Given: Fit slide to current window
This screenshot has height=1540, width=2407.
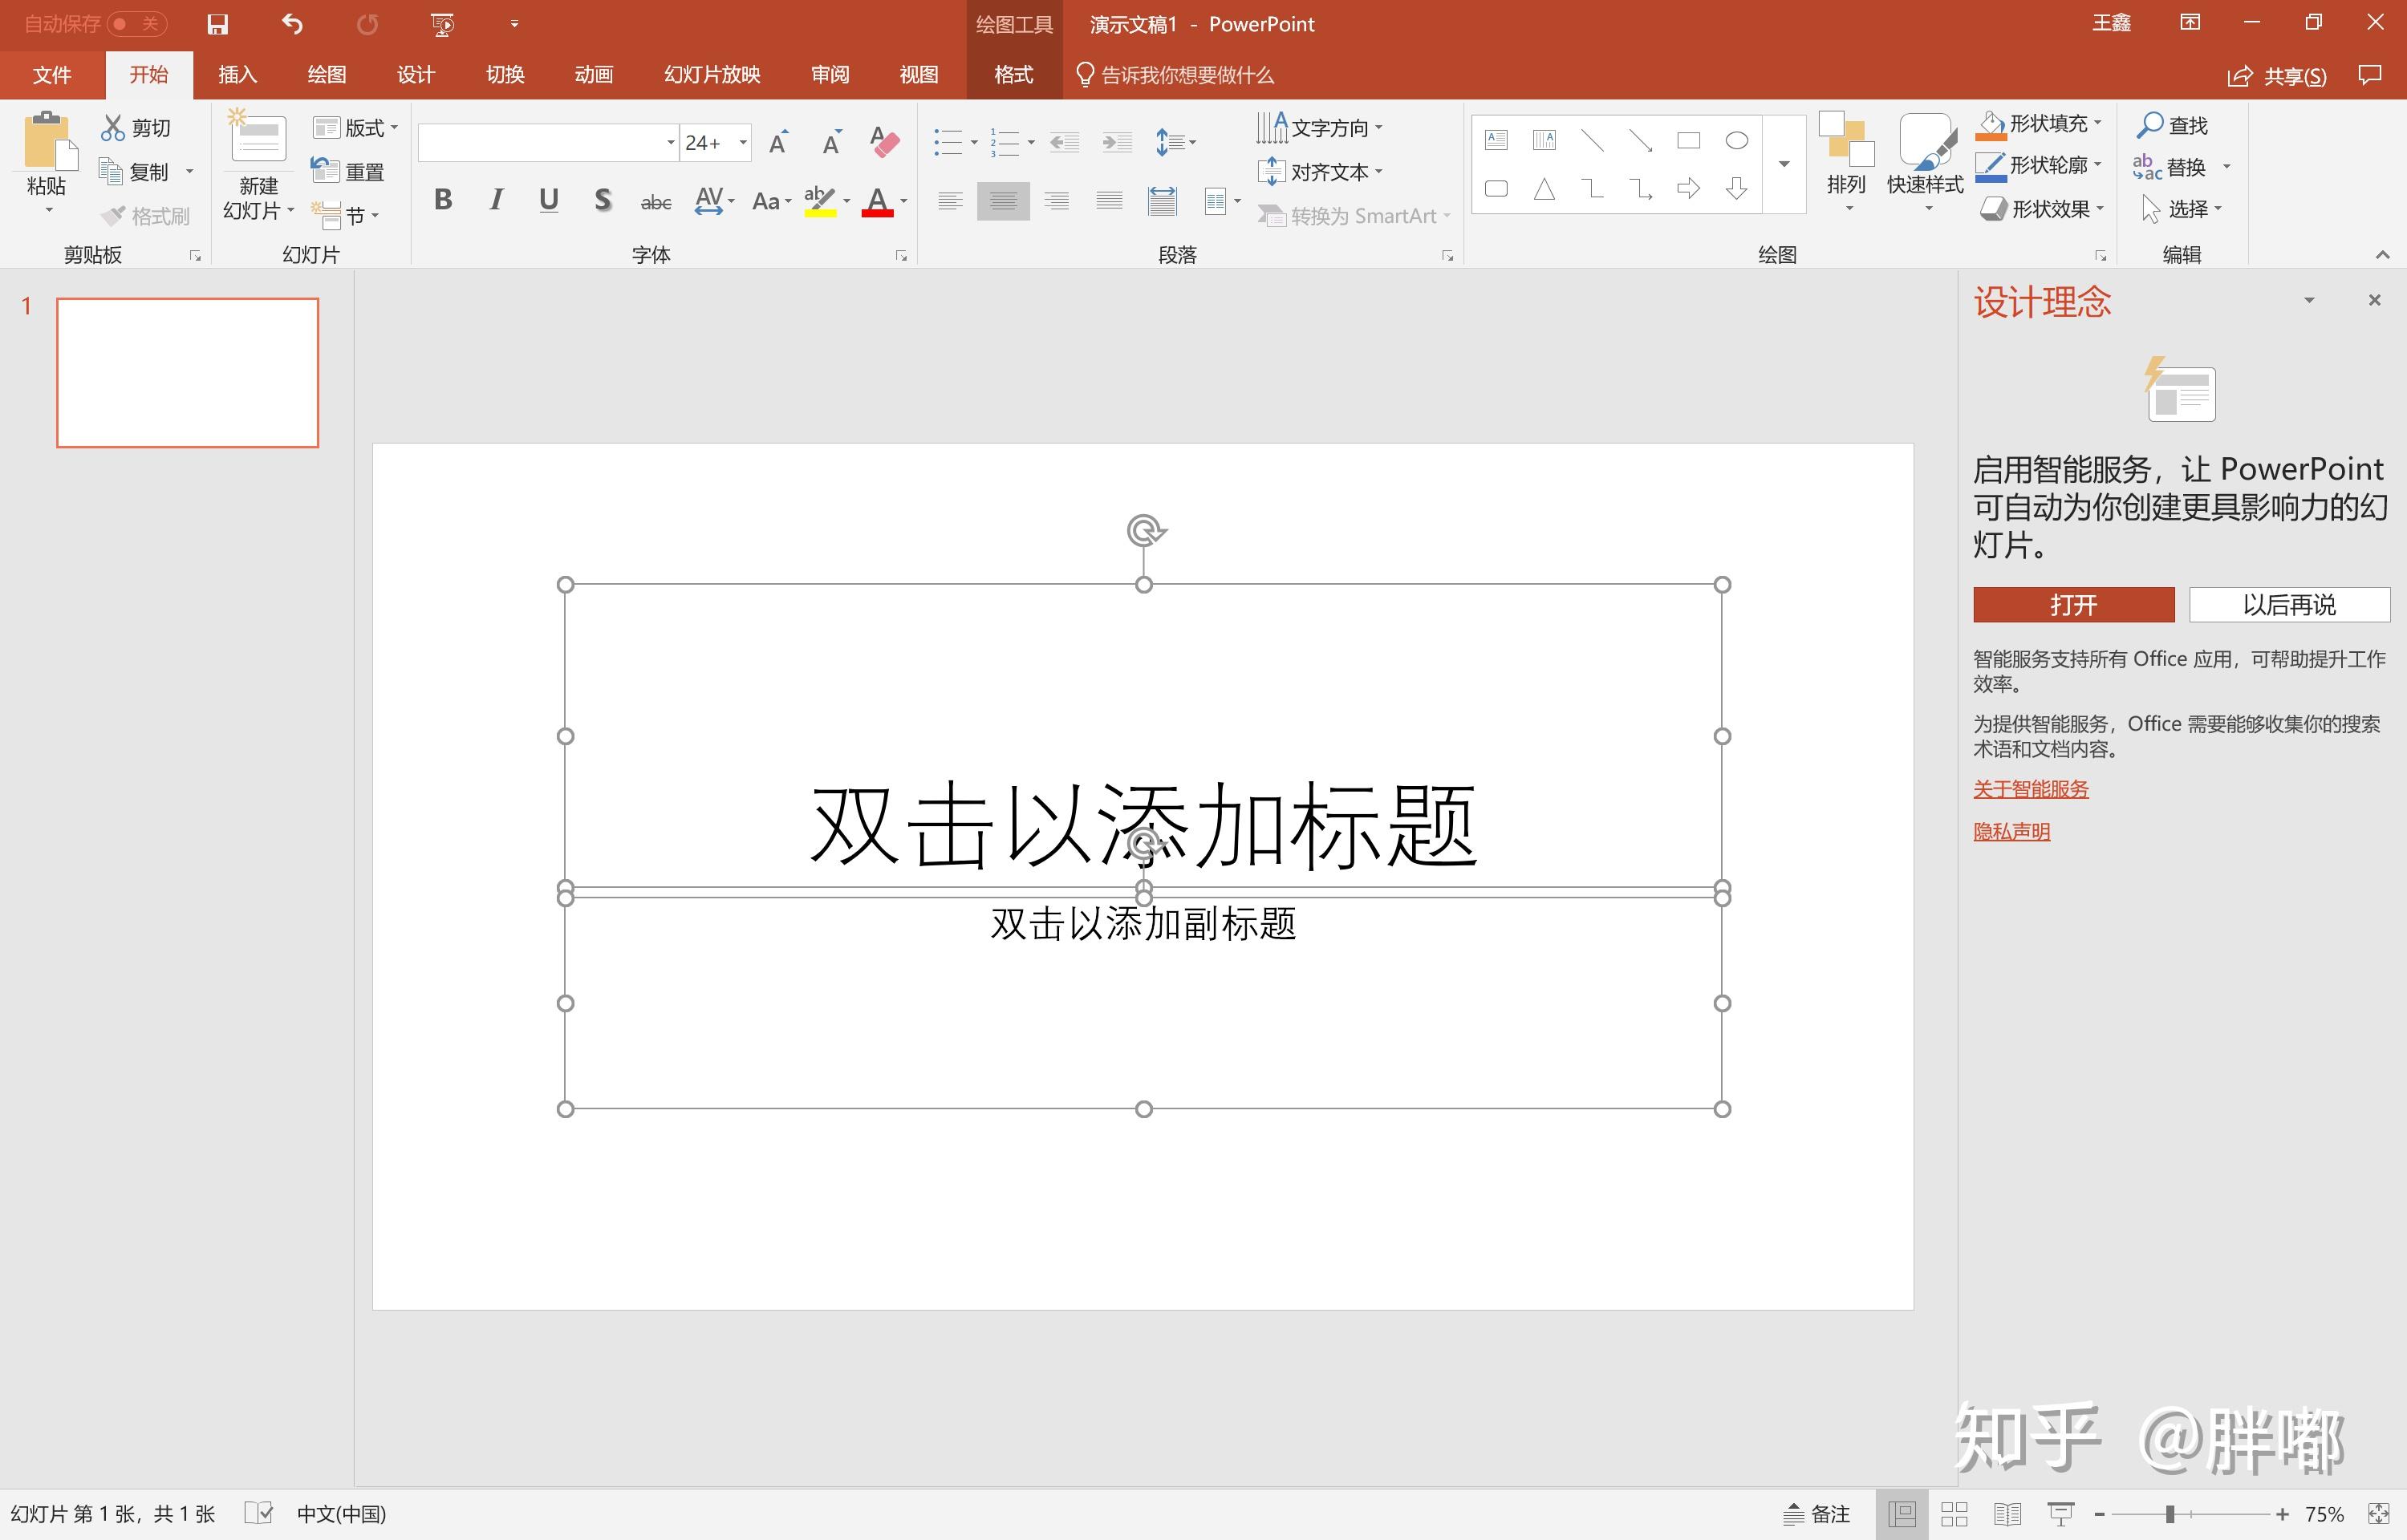Looking at the screenshot, I should click(2379, 1514).
